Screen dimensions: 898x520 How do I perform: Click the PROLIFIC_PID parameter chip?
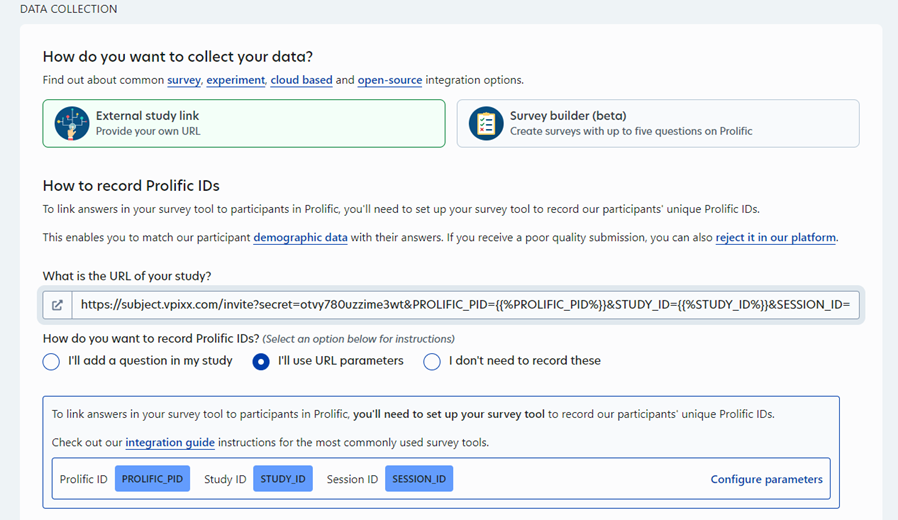(x=152, y=479)
